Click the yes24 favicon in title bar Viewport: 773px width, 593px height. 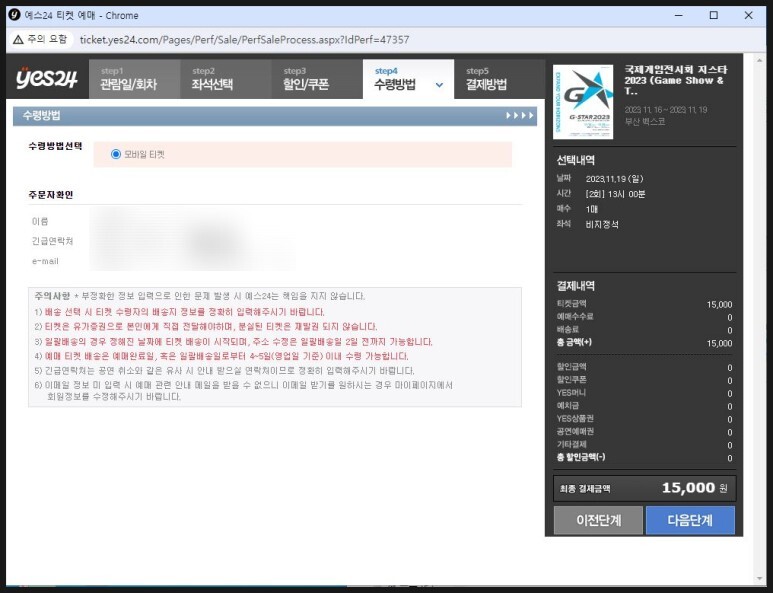14,15
